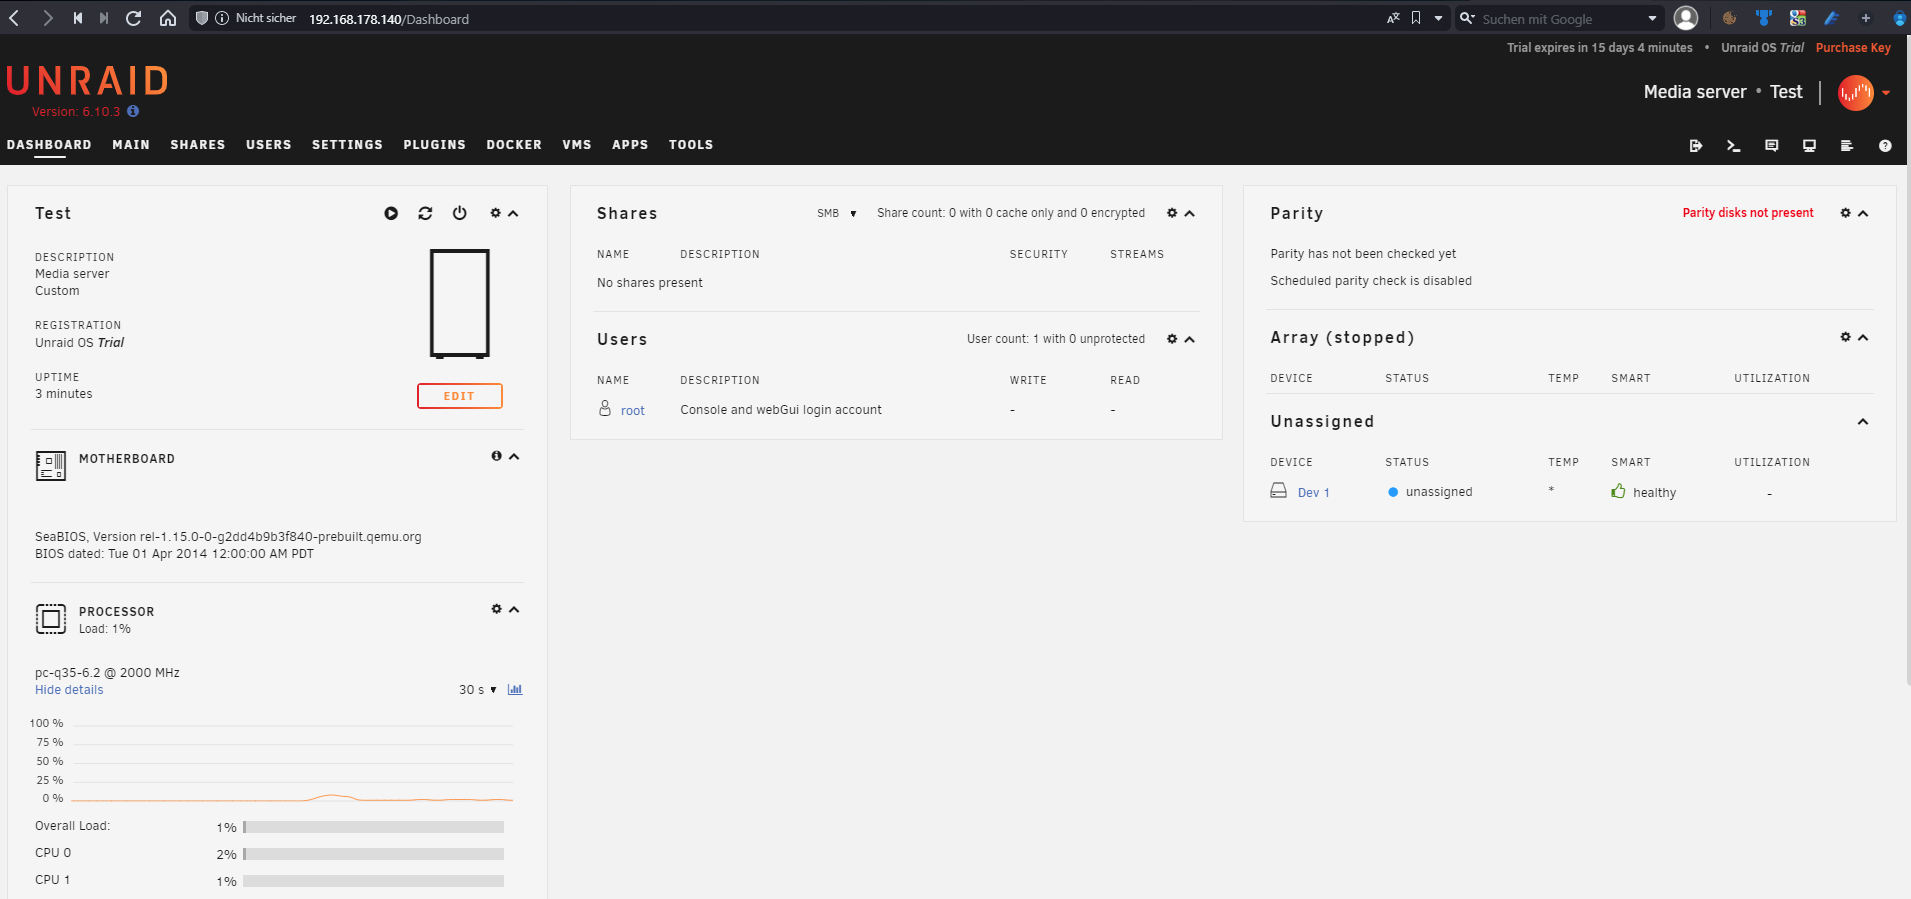This screenshot has width=1911, height=899.
Task: Click the Suchen mit Google search field
Action: 1558,19
